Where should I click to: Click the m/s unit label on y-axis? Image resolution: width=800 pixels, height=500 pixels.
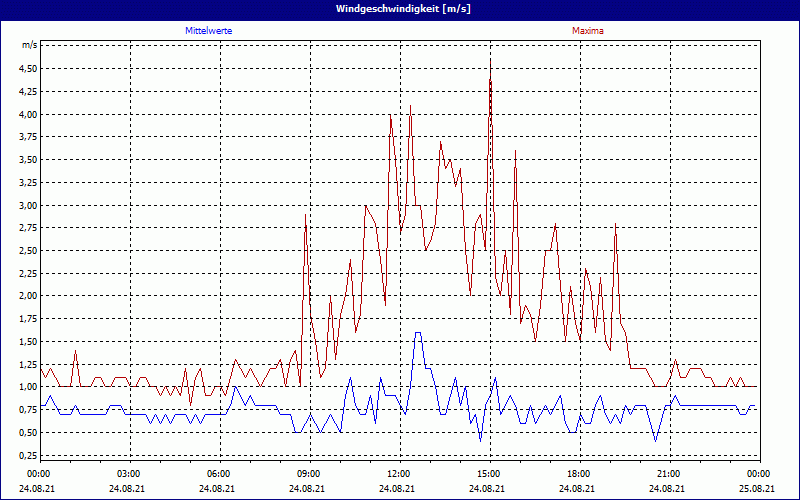[29, 45]
